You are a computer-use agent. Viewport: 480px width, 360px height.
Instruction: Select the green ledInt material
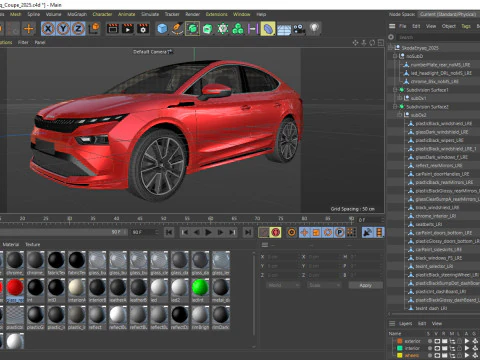pyautogui.click(x=200, y=287)
